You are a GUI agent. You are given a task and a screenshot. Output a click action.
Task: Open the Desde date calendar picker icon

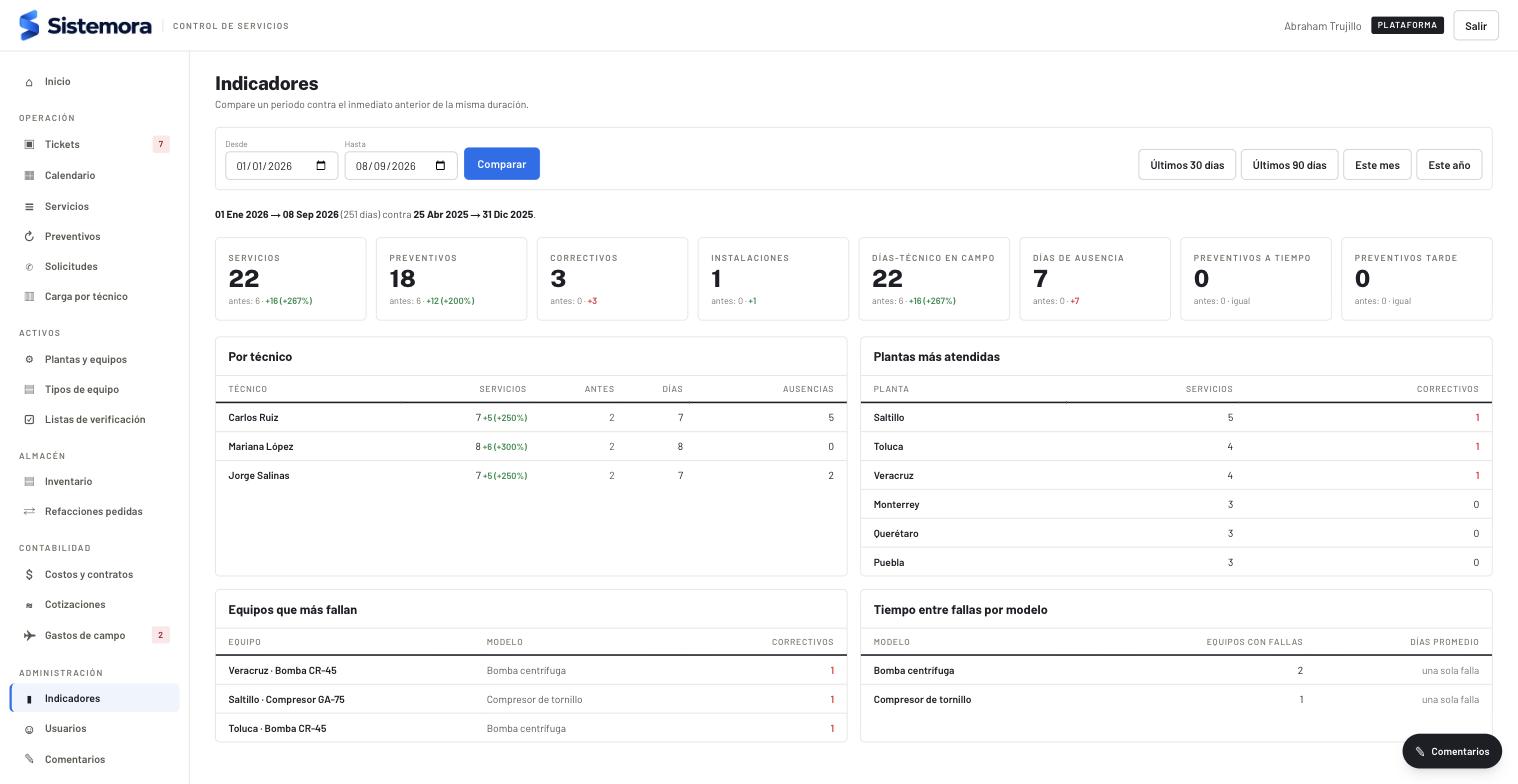321,166
